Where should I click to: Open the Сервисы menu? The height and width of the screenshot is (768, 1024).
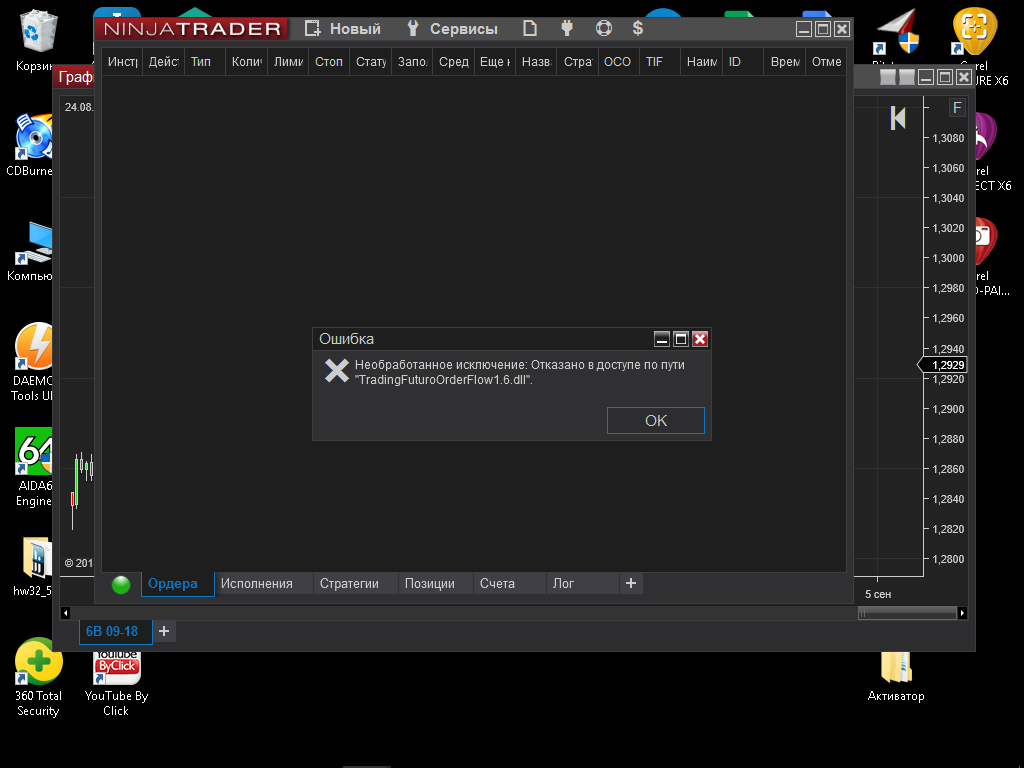click(x=452, y=29)
